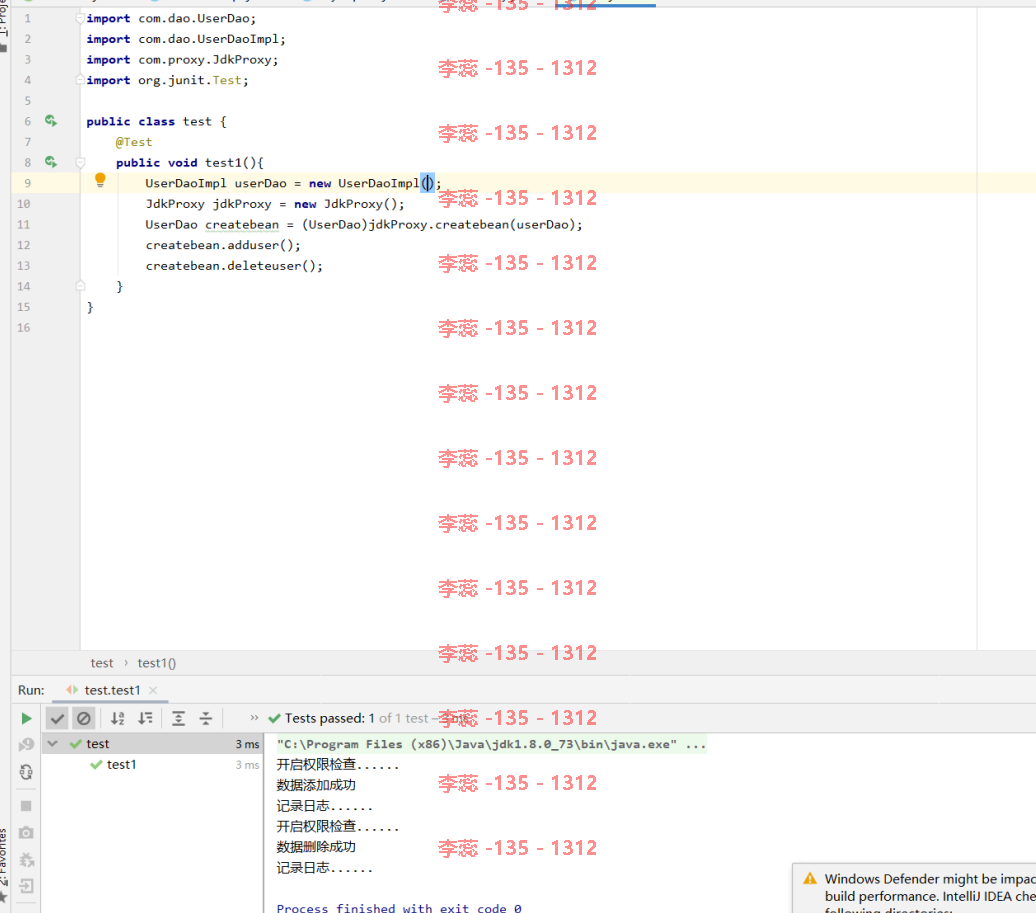Toggle Show Ignored tests button

pos(84,718)
